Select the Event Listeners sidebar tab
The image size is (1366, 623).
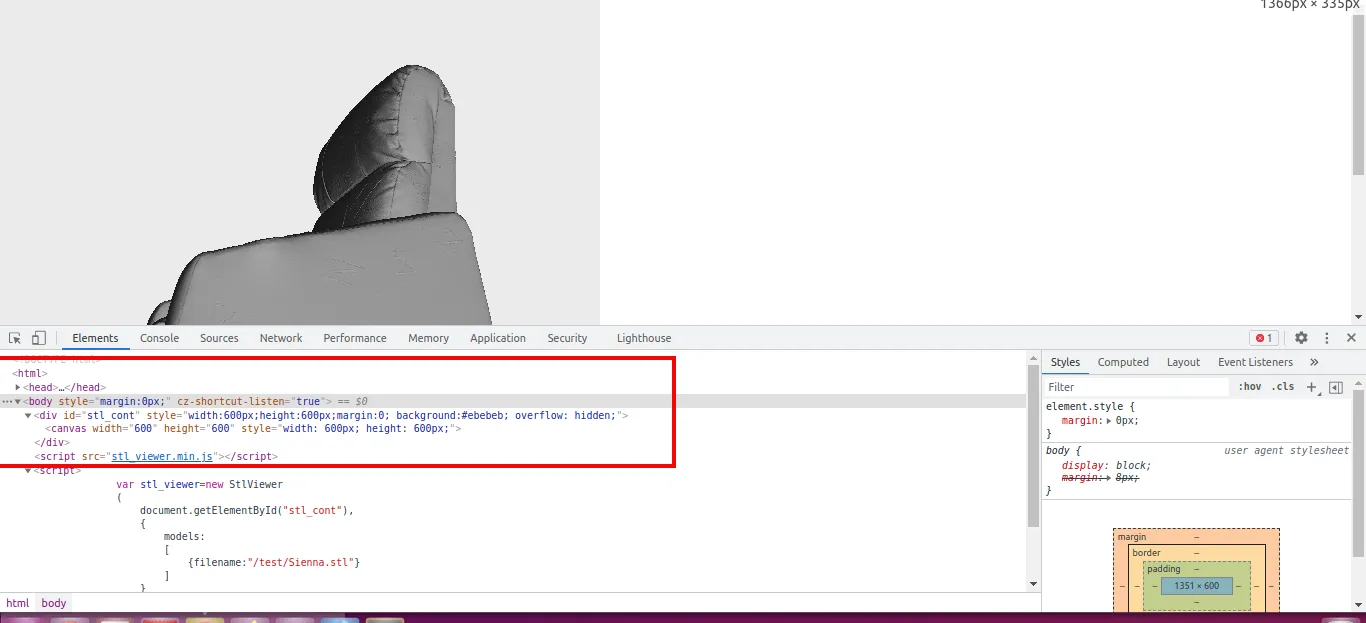[1255, 362]
